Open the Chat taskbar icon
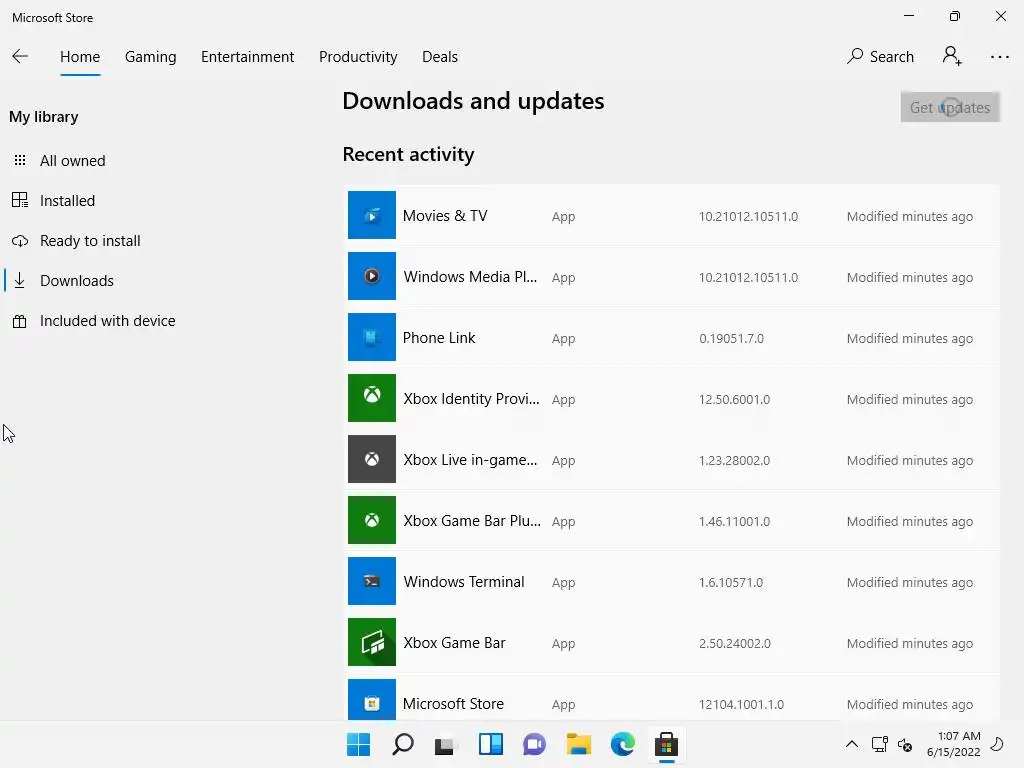This screenshot has height=768, width=1024. [534, 744]
